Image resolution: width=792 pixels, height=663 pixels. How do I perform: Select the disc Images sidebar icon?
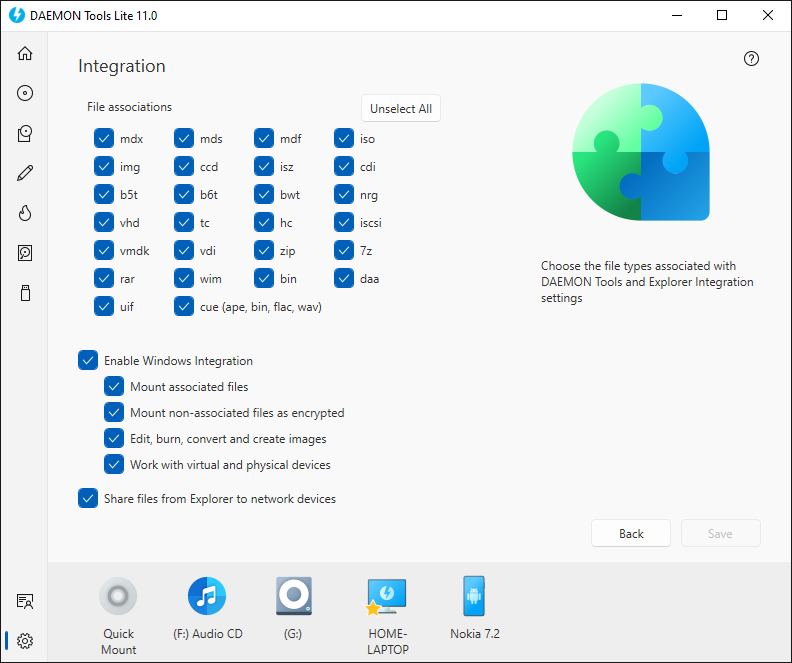click(25, 93)
